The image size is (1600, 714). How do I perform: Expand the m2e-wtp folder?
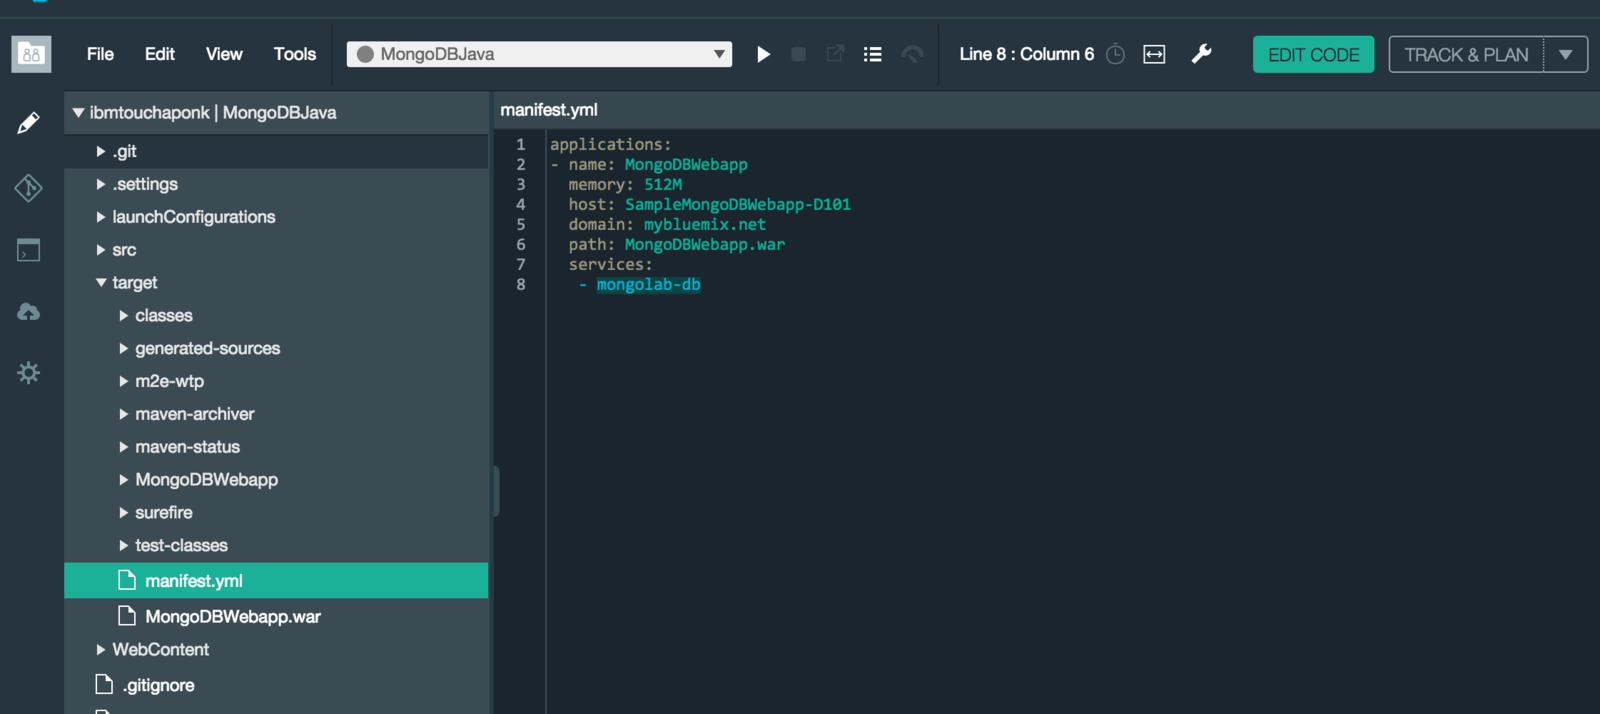pyautogui.click(x=124, y=381)
